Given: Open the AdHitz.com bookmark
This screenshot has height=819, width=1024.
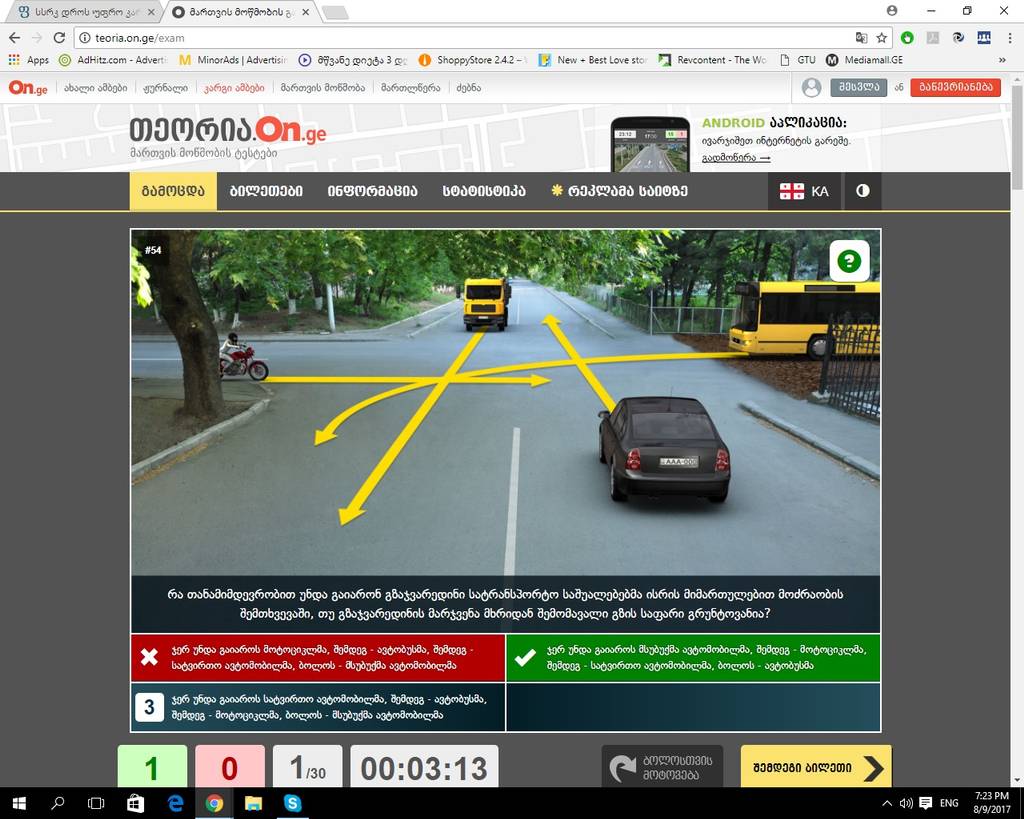Looking at the screenshot, I should coord(113,60).
